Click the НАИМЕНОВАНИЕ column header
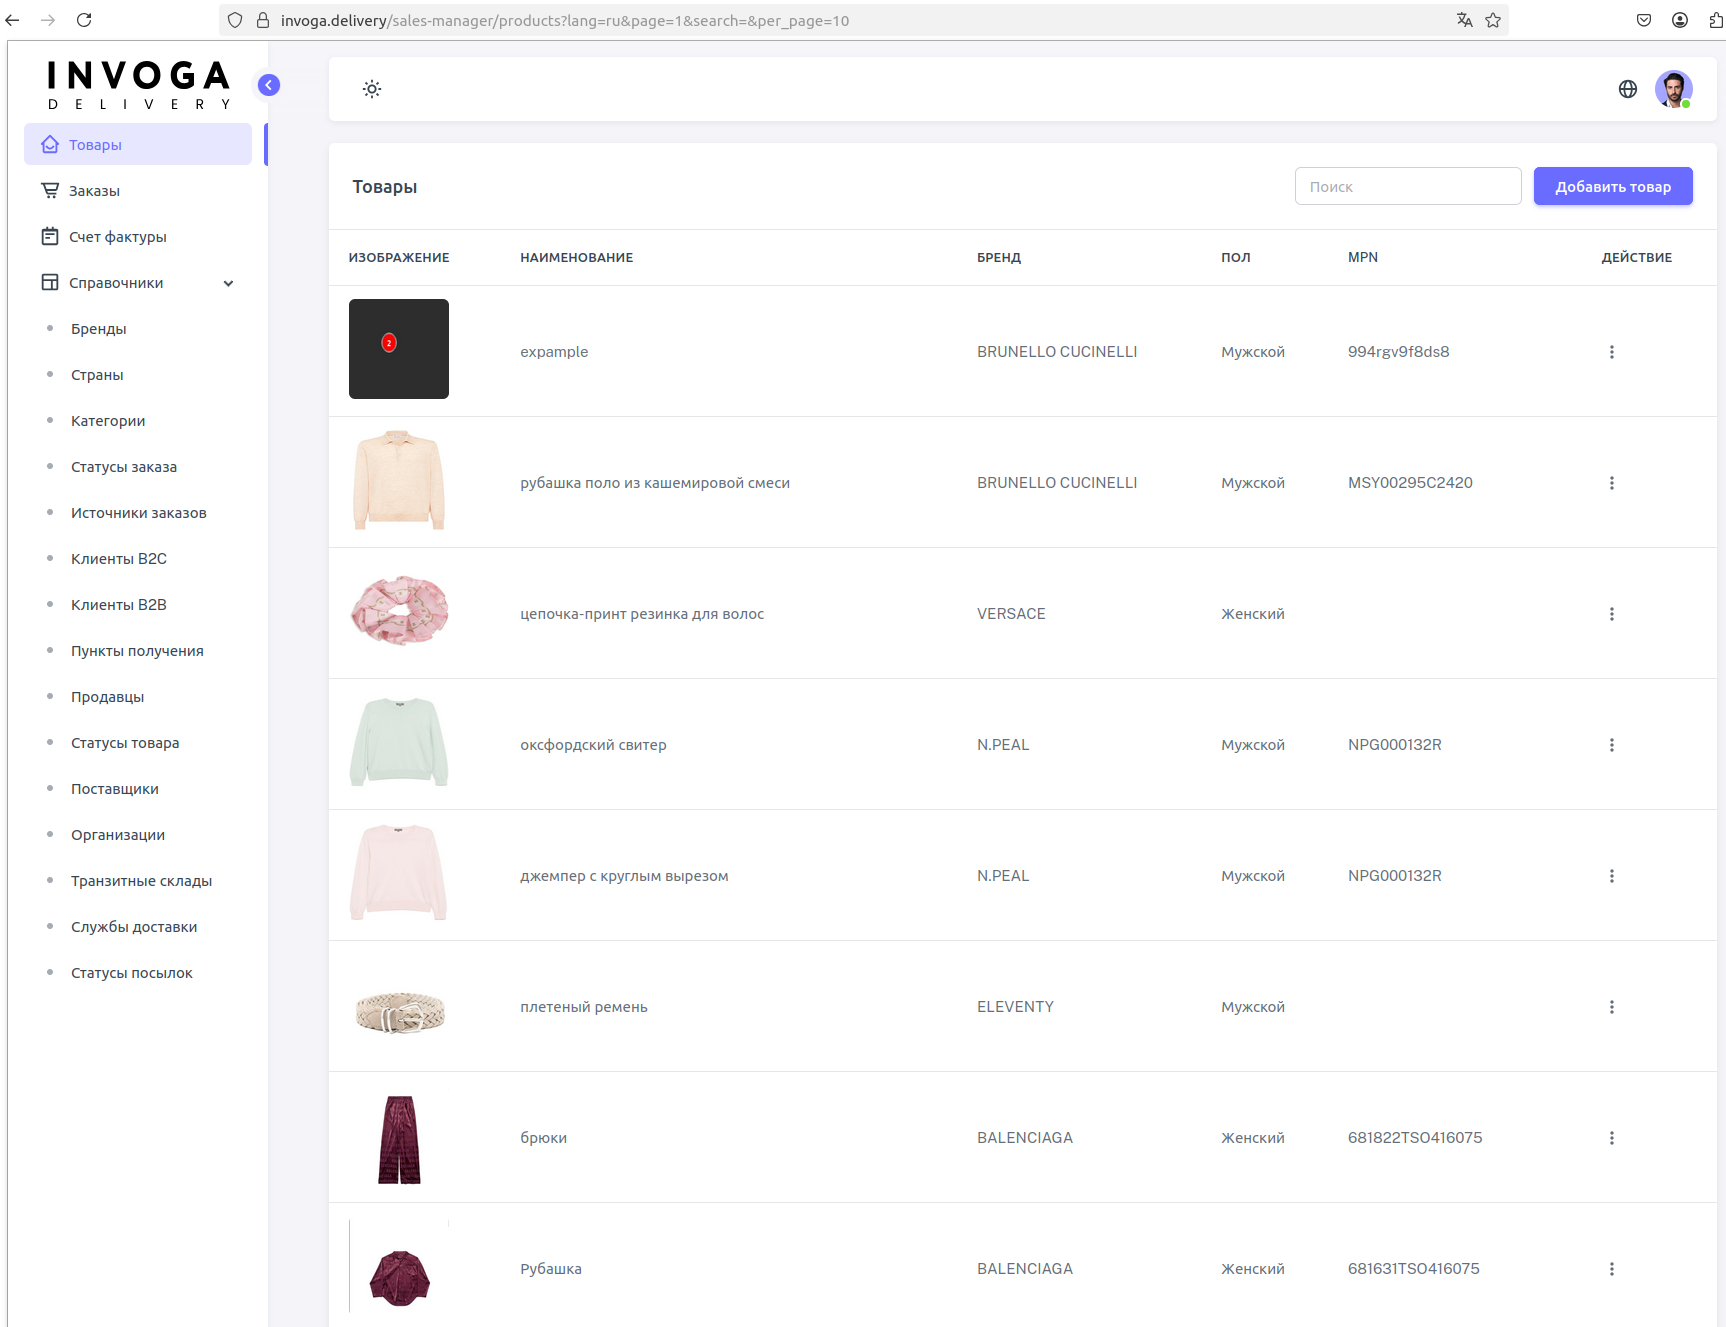 pyautogui.click(x=577, y=258)
